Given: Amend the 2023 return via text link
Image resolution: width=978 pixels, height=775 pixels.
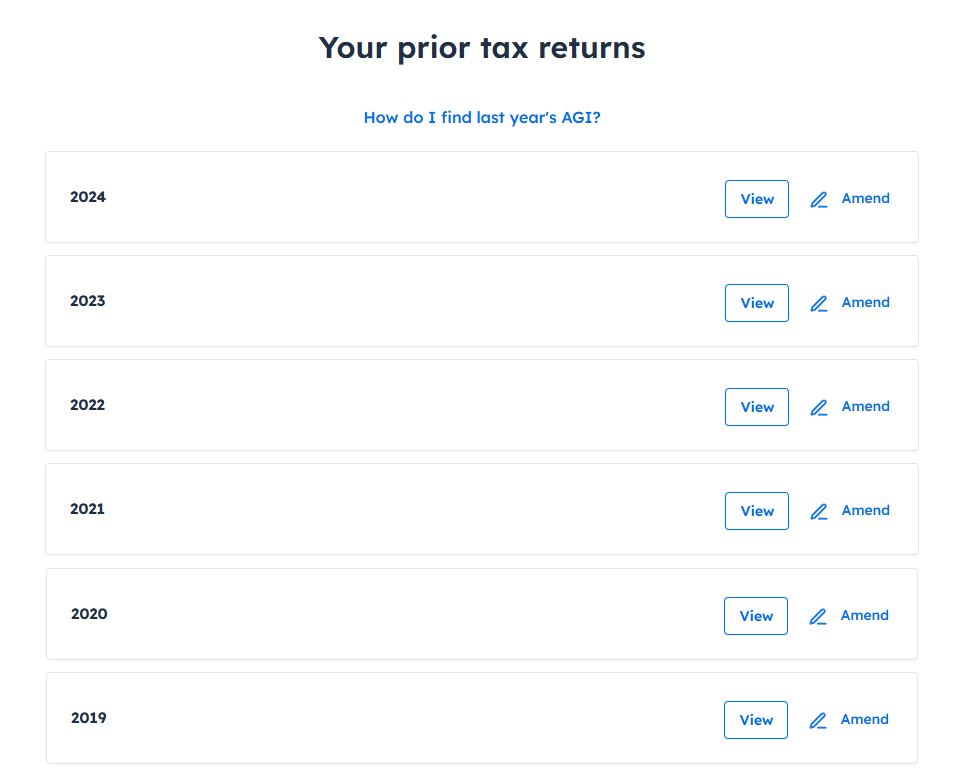Looking at the screenshot, I should tap(865, 302).
